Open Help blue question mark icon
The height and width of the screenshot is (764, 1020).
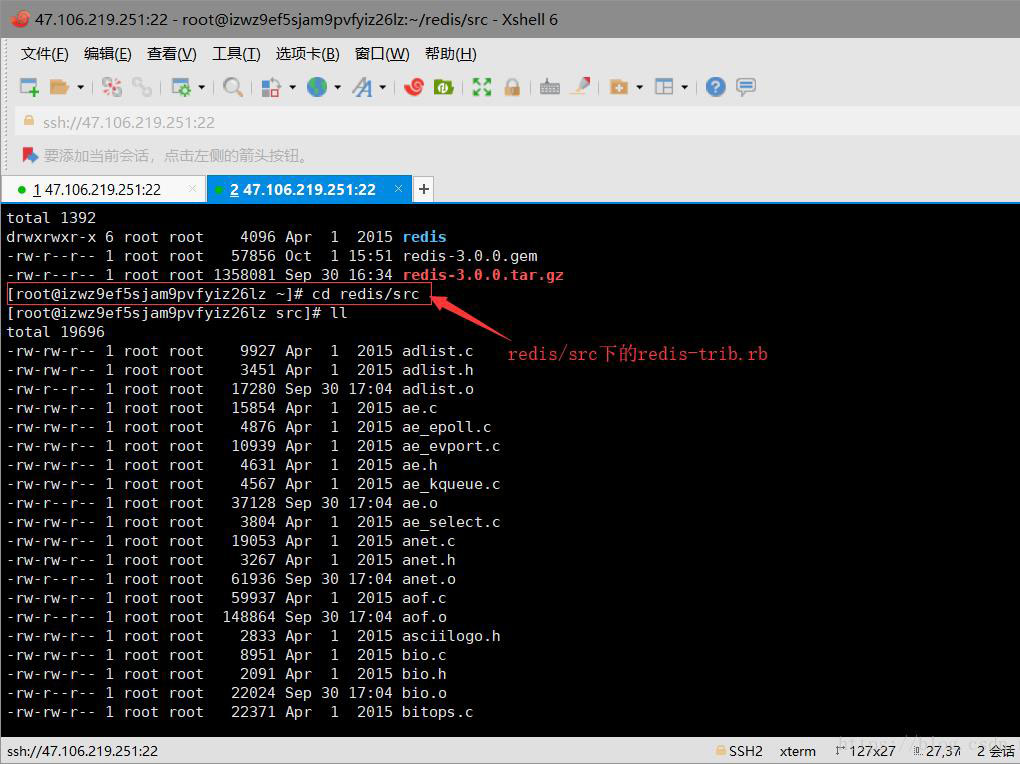point(716,87)
